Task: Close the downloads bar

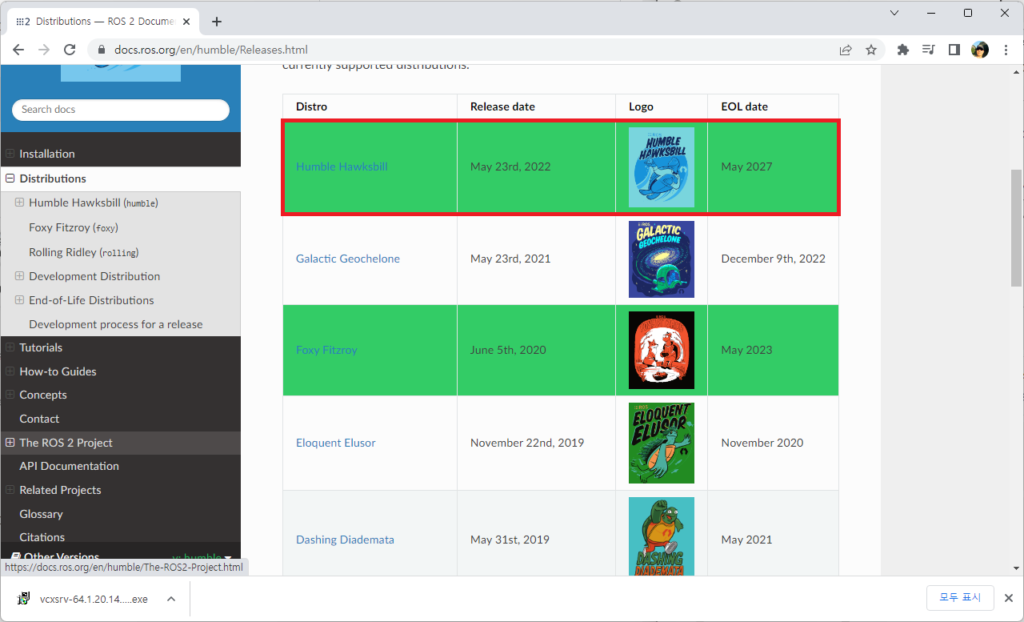Action: click(x=1009, y=598)
